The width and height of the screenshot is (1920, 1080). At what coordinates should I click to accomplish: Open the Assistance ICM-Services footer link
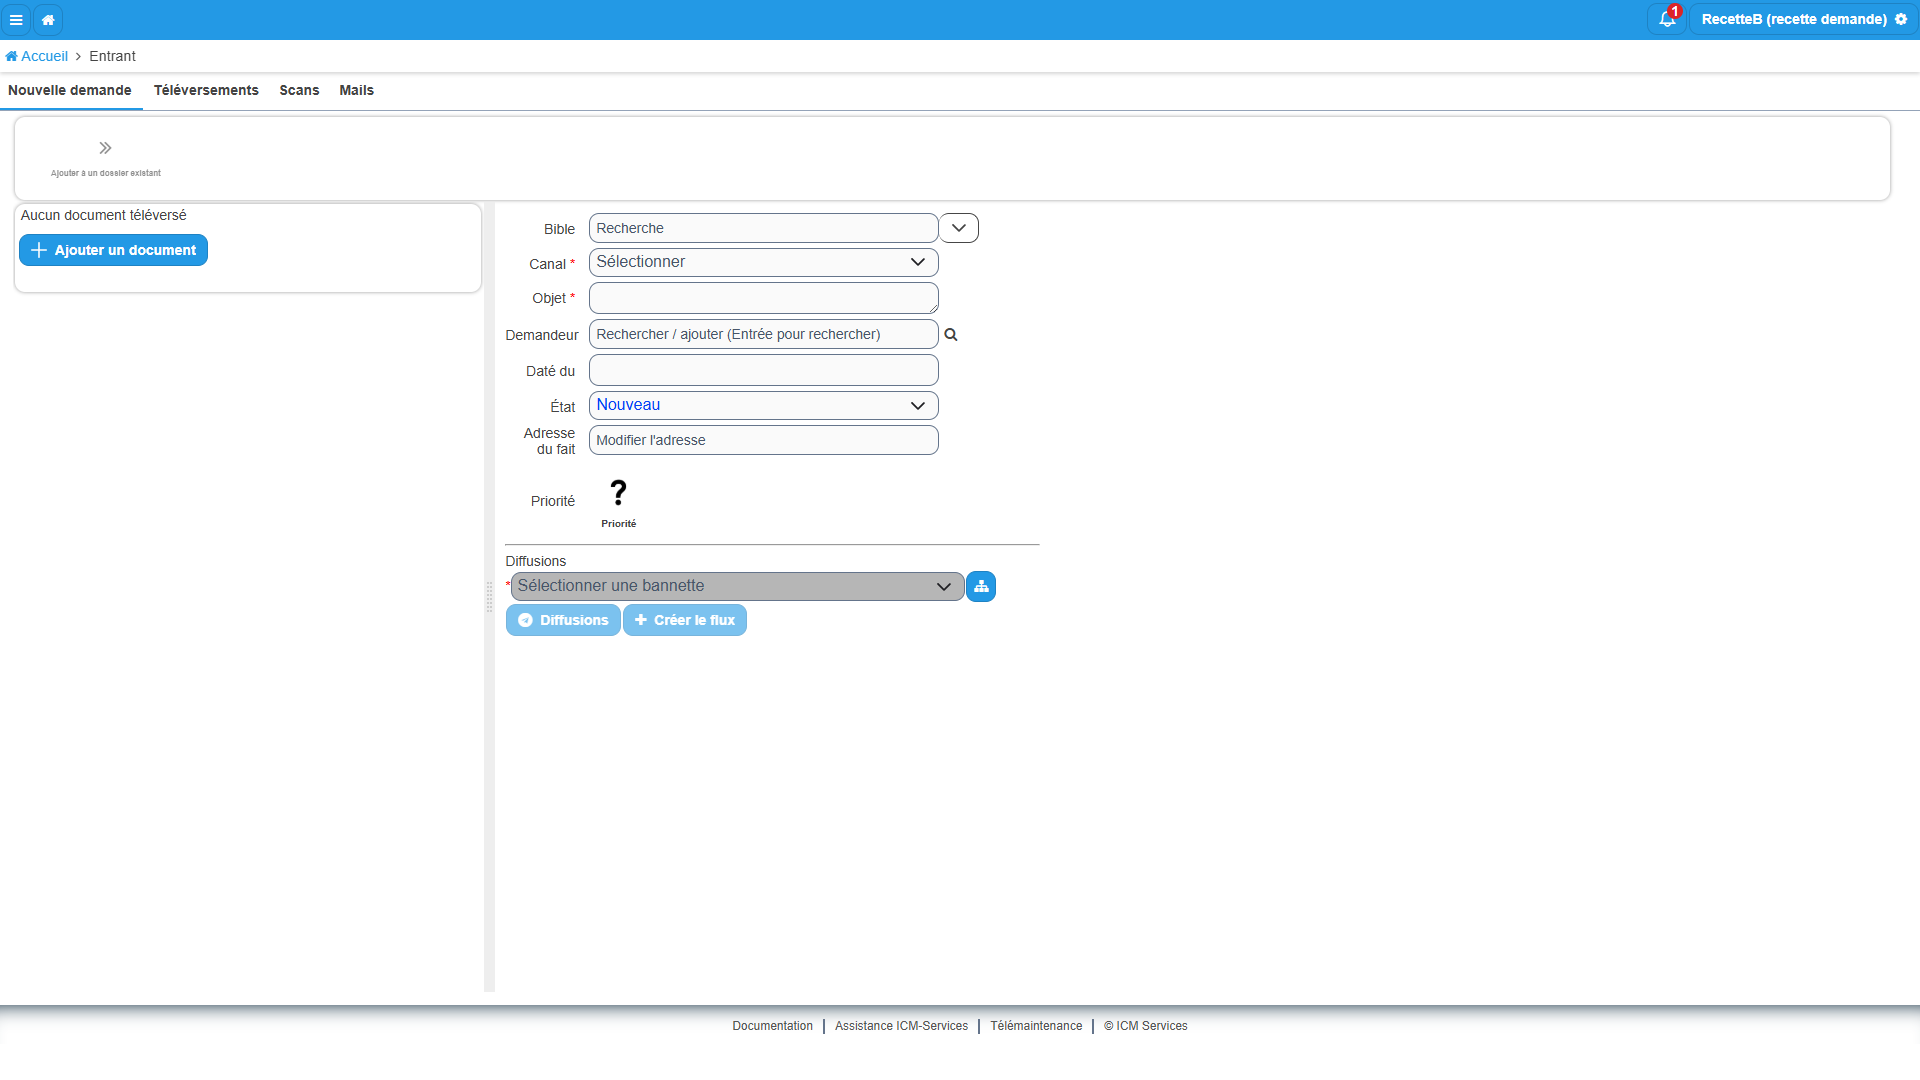click(x=901, y=1026)
